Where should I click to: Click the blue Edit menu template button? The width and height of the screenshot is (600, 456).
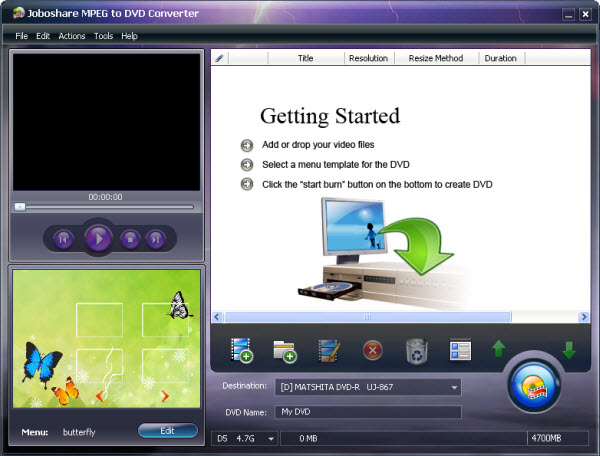click(168, 431)
